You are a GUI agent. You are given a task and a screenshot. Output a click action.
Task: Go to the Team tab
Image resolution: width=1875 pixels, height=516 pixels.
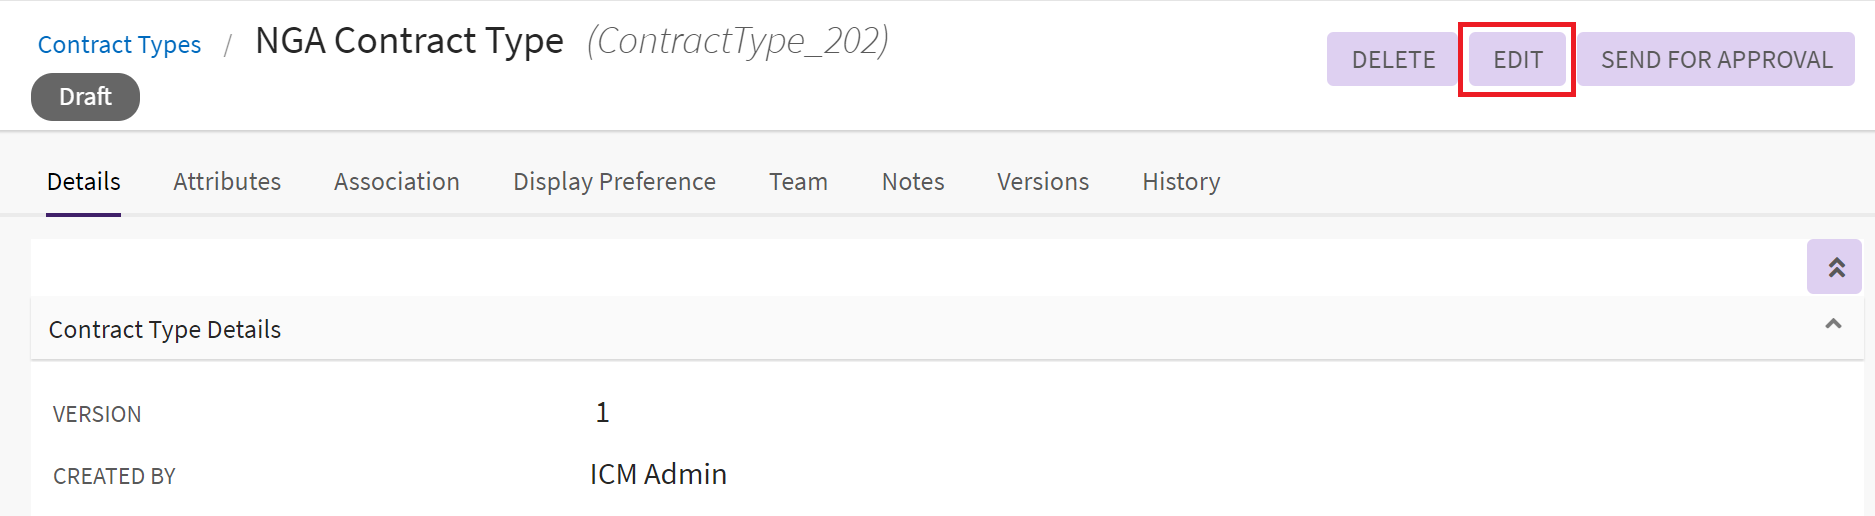(x=798, y=181)
